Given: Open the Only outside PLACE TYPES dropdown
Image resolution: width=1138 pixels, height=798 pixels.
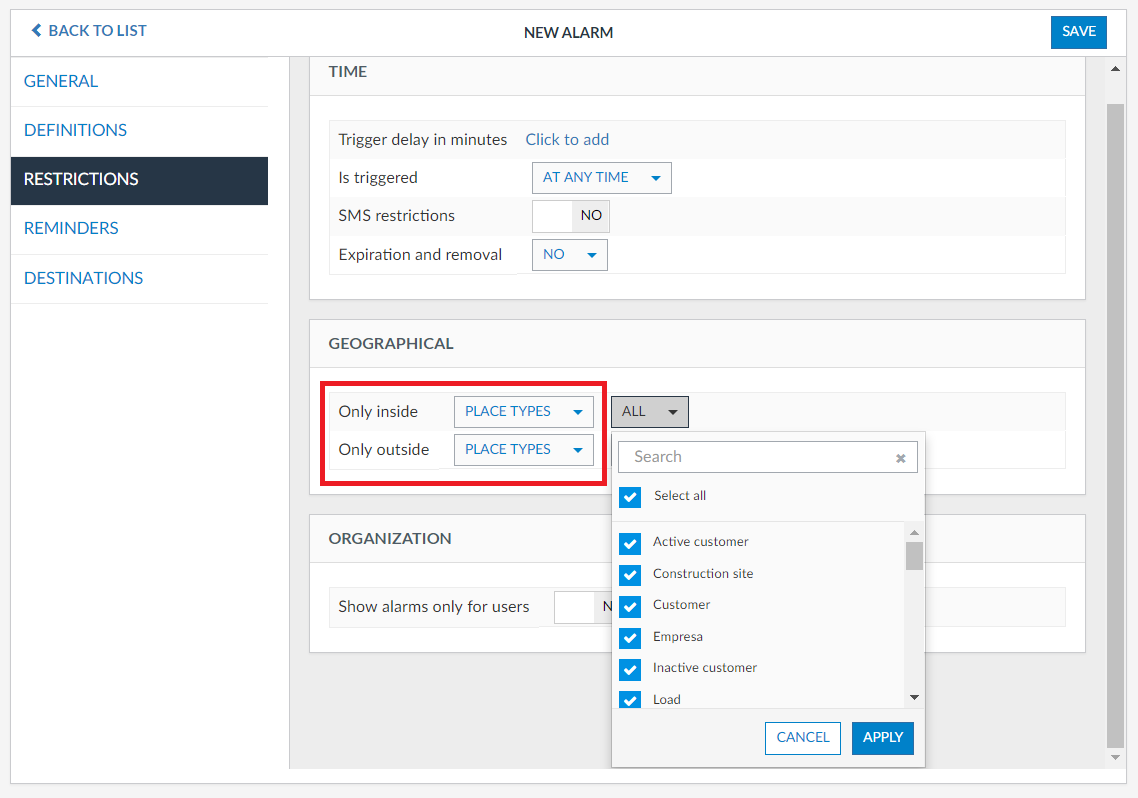Looking at the screenshot, I should 523,450.
